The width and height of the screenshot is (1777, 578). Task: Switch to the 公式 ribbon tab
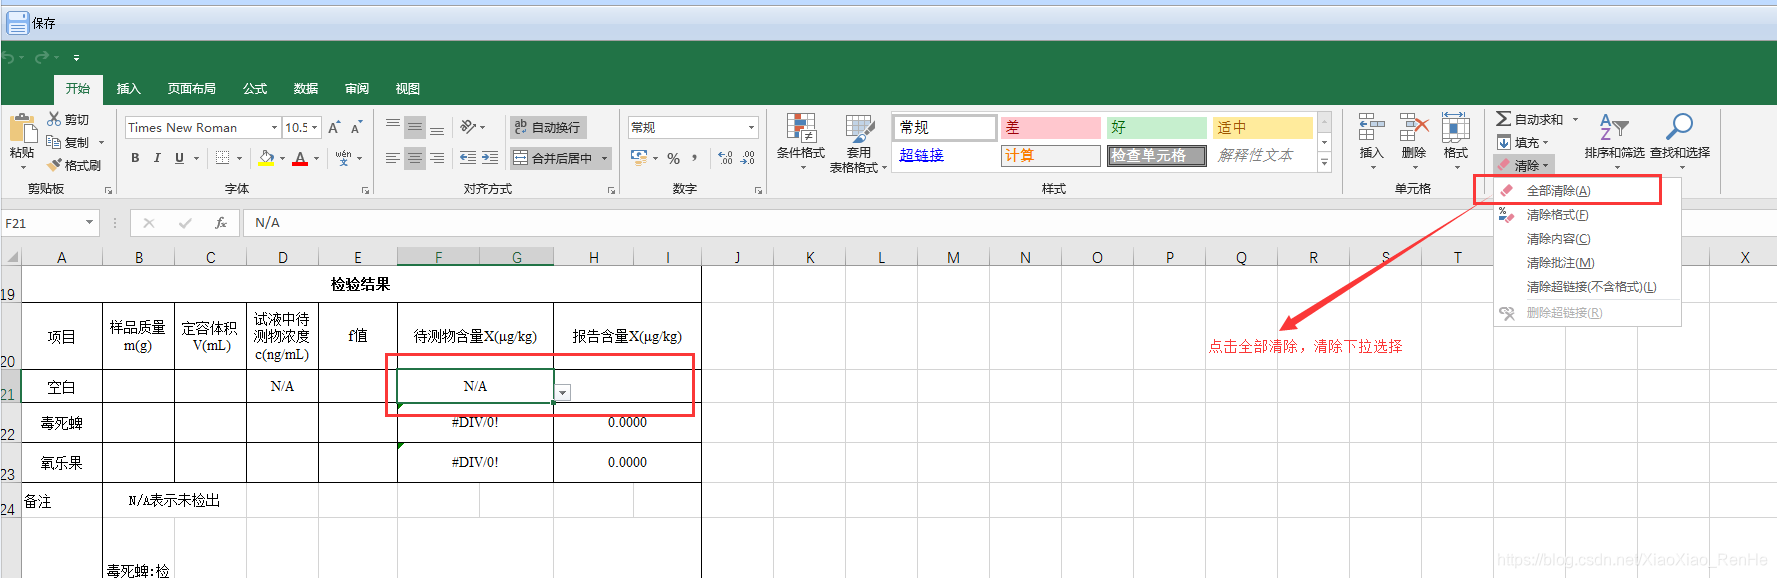point(255,88)
